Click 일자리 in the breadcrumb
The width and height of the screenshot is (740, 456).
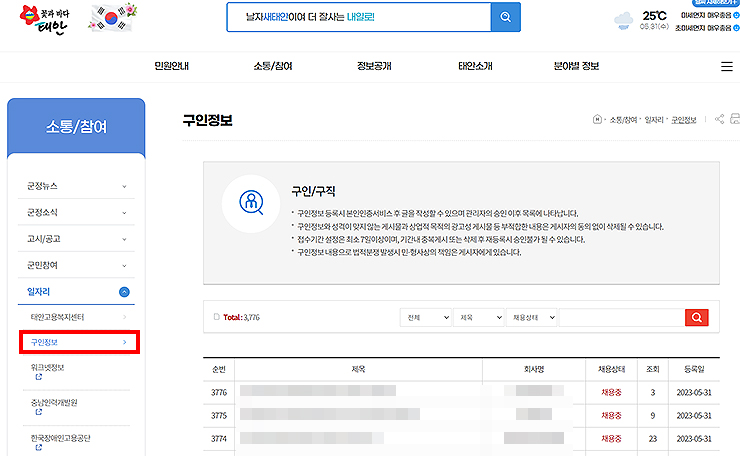654,120
